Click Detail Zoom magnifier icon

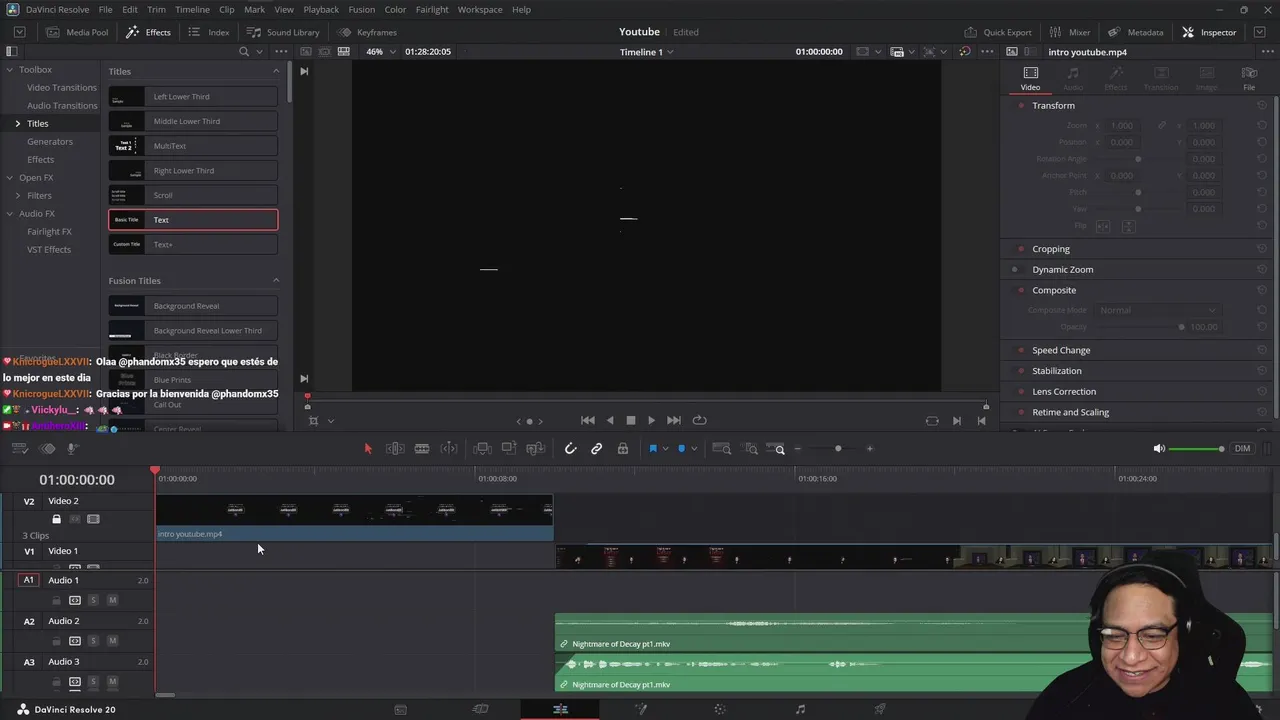pos(750,449)
